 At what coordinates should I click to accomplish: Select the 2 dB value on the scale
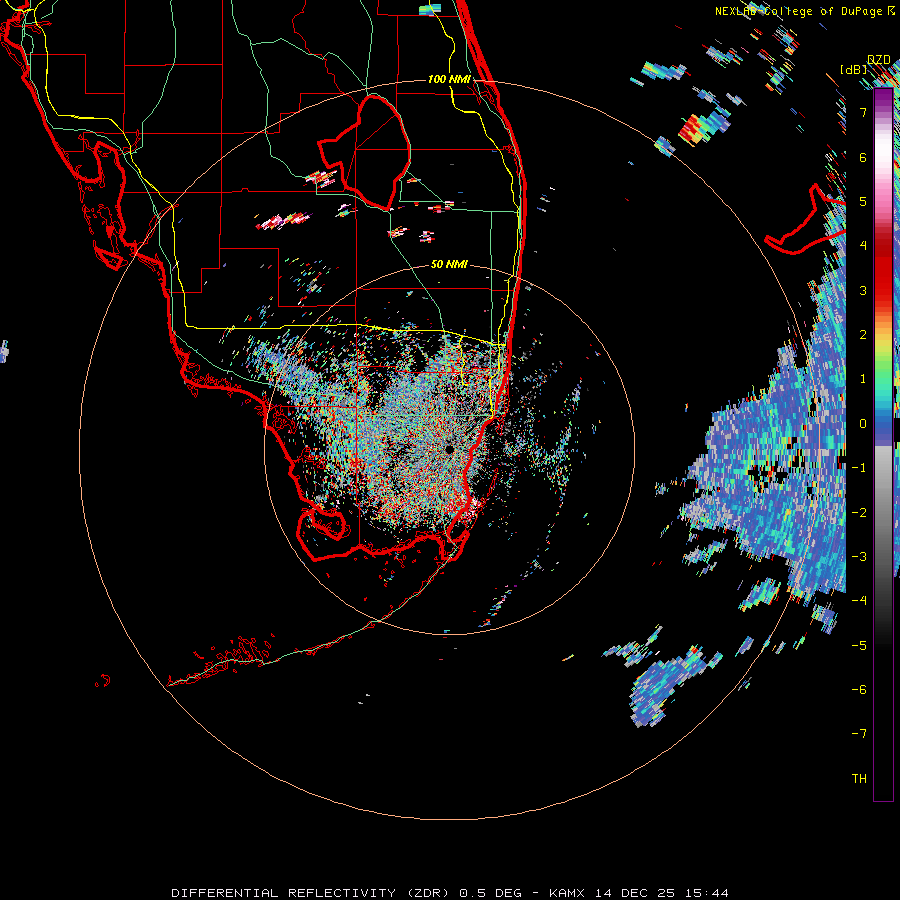(863, 335)
